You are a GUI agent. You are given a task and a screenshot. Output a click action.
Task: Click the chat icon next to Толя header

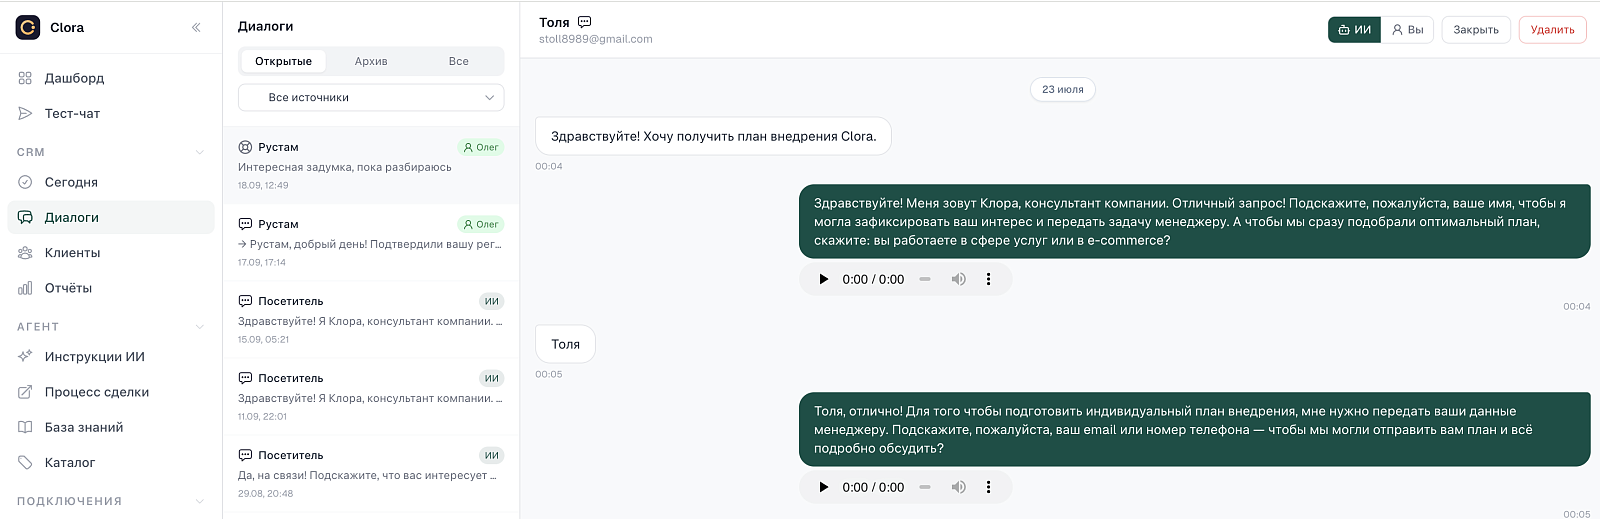pos(585,22)
